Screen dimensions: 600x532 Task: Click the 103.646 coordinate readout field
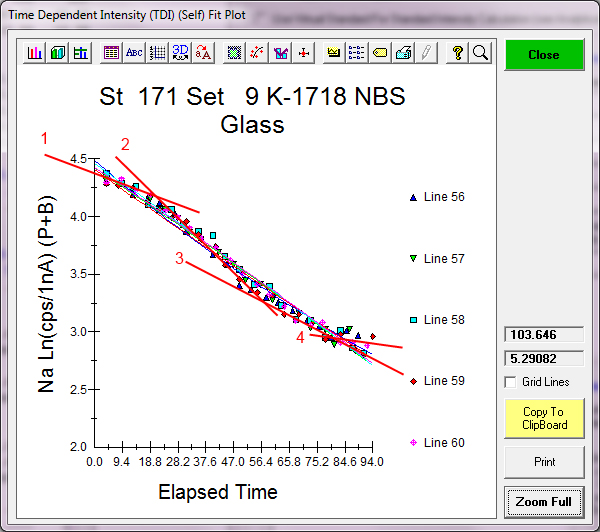(x=543, y=335)
